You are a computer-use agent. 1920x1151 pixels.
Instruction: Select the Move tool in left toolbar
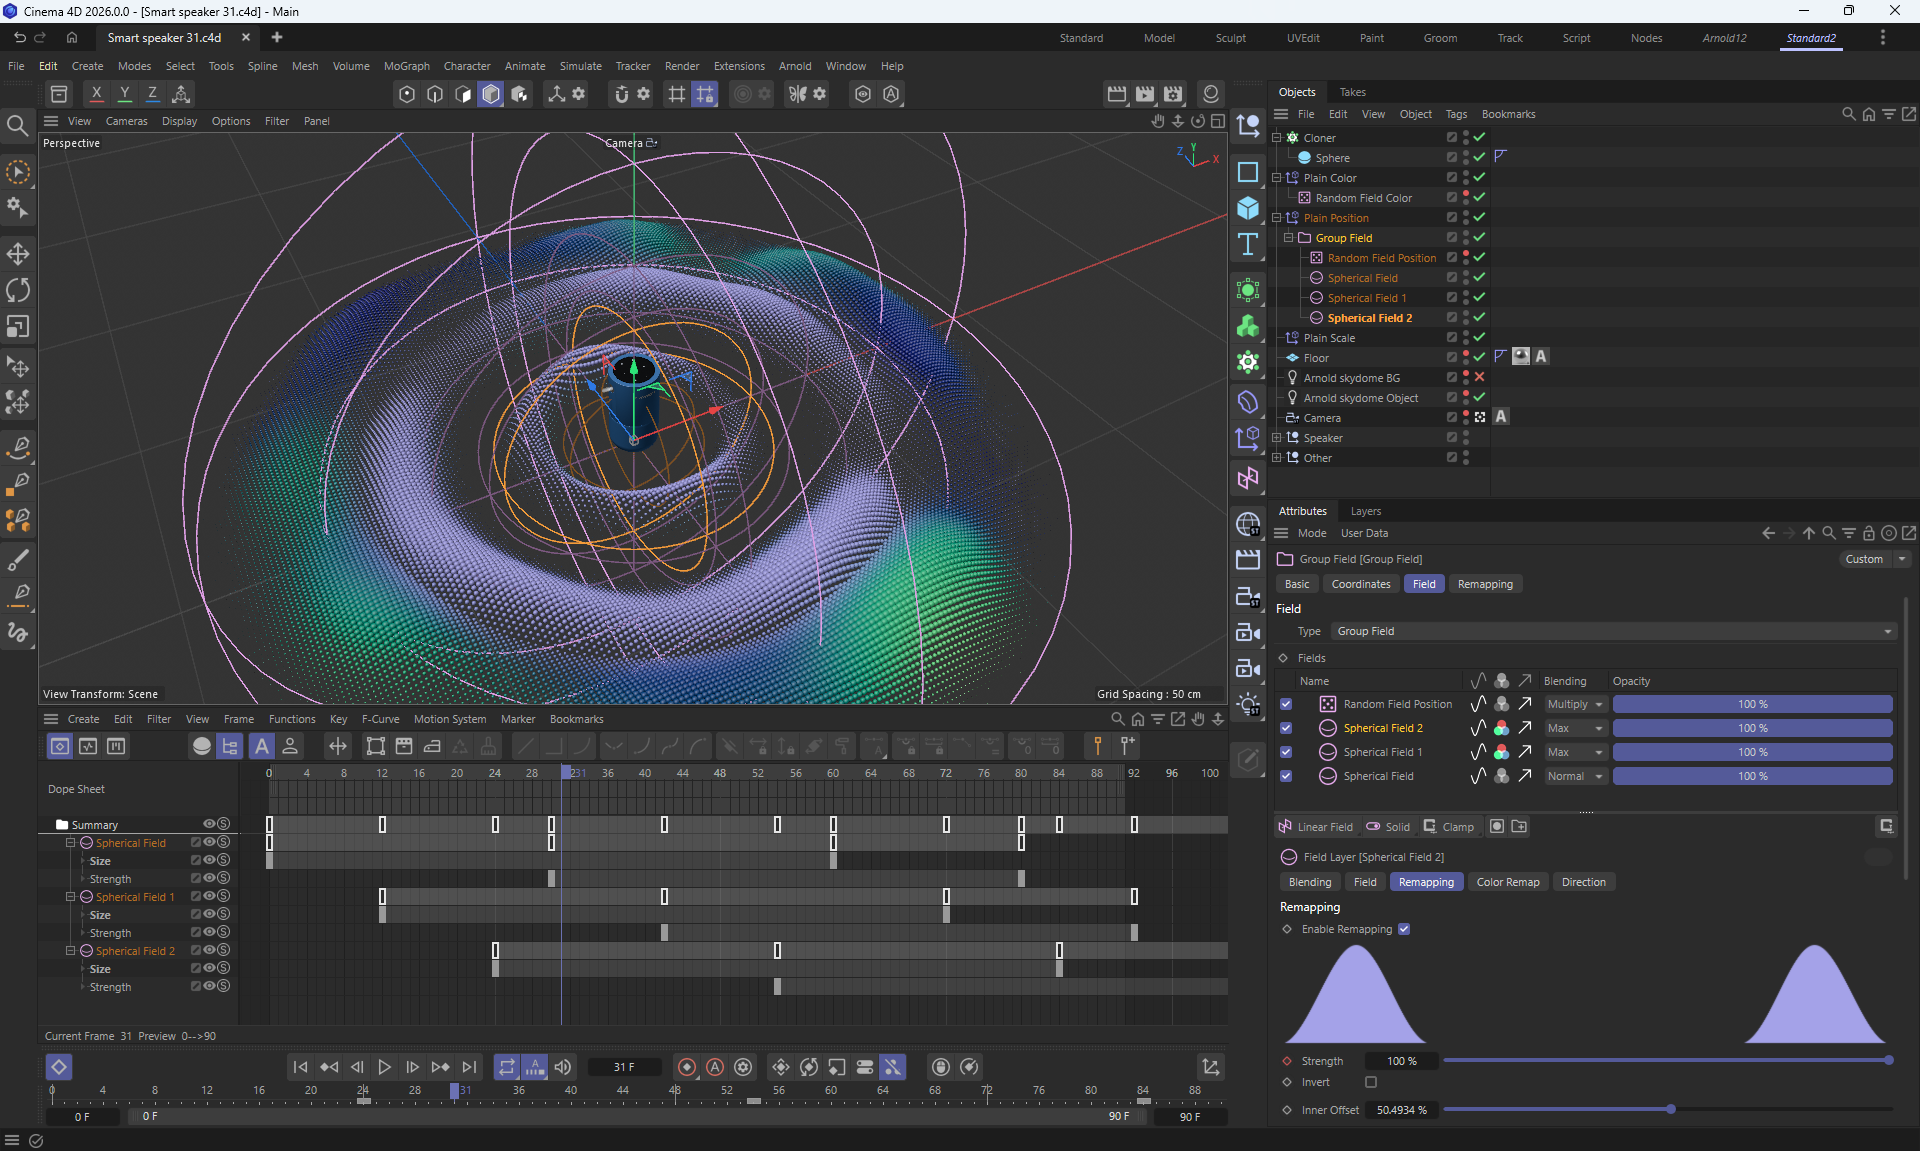point(18,253)
